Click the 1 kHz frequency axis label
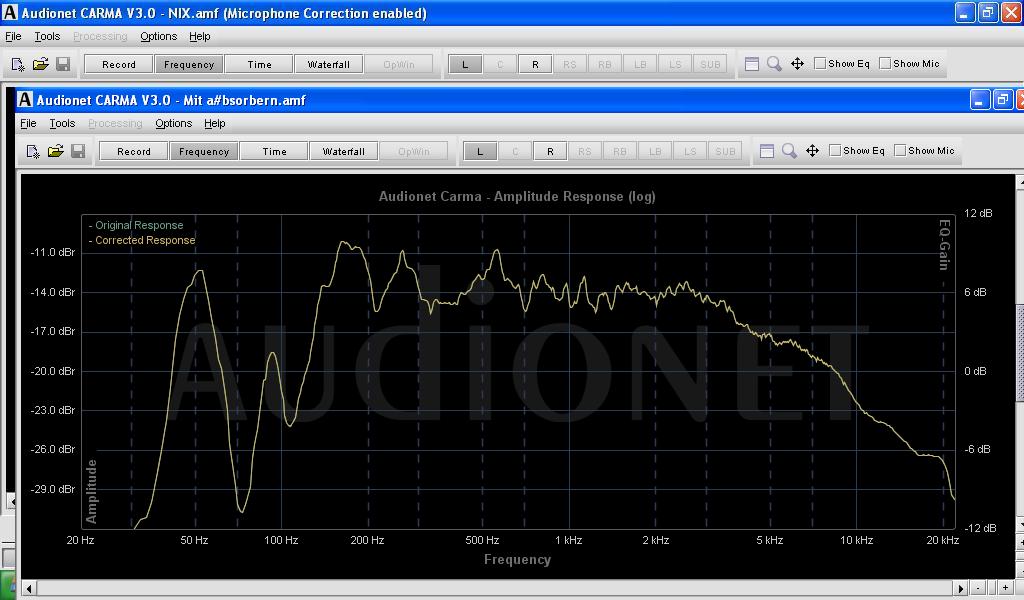Viewport: 1024px width, 600px height. 569,540
